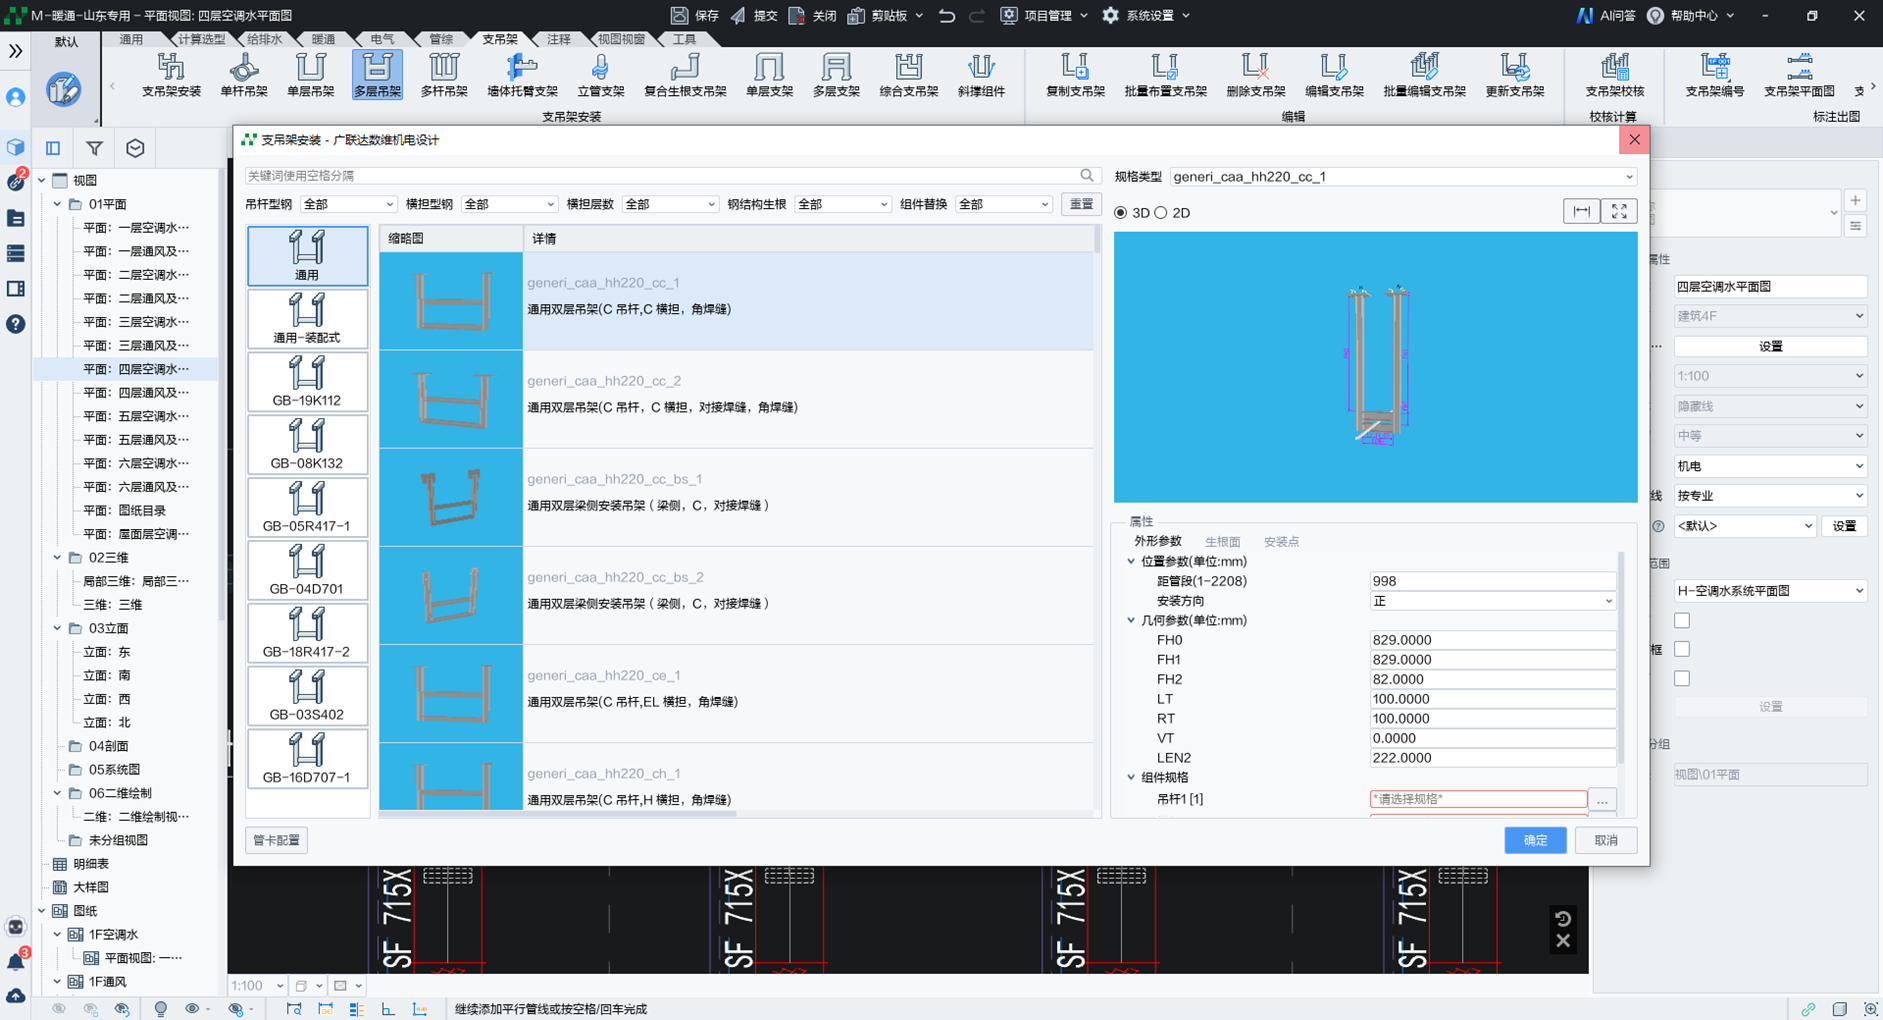The width and height of the screenshot is (1883, 1020).
Task: Click the 更新支吊架 tool
Action: [x=1514, y=75]
